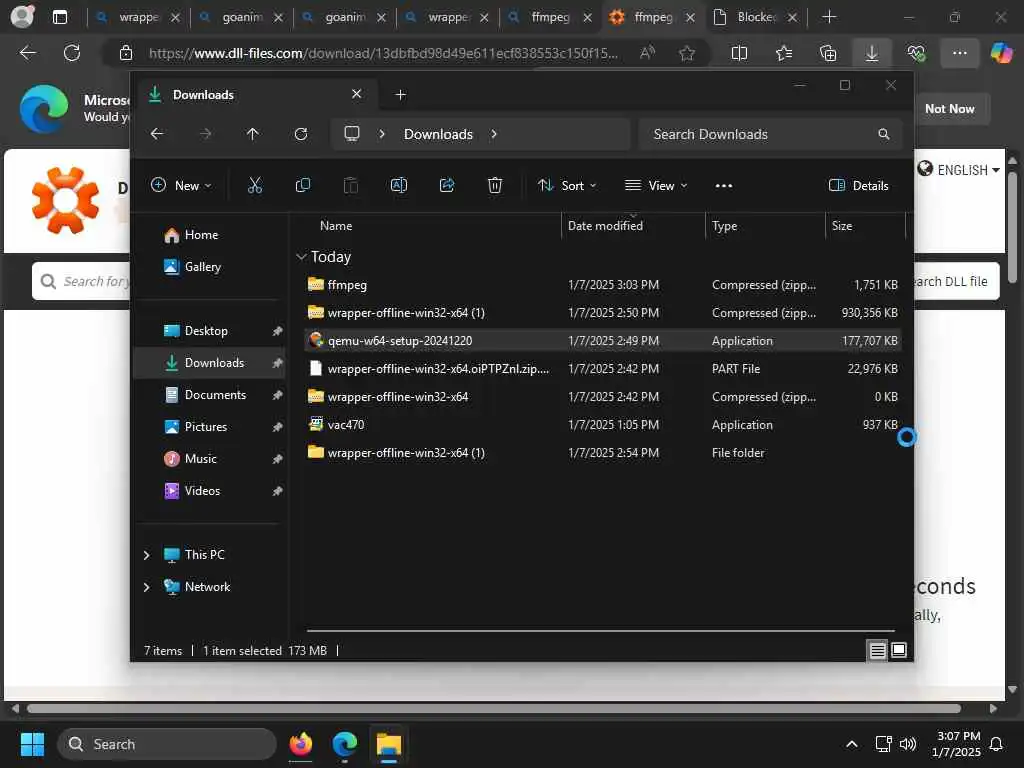
Task: Click the Windows Start button
Action: pos(32,744)
